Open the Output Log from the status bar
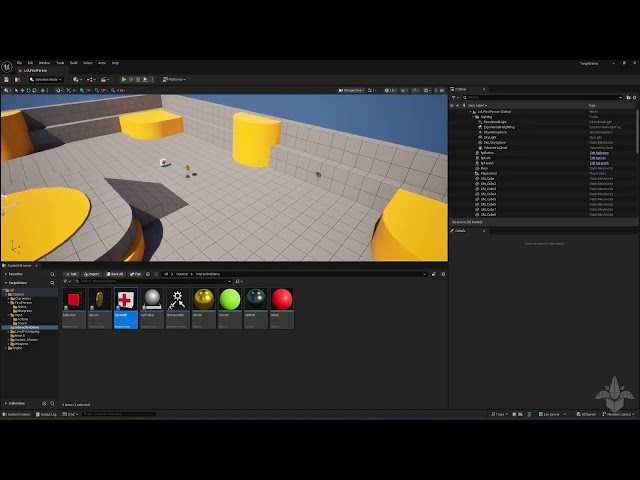640x480 pixels. (46, 414)
